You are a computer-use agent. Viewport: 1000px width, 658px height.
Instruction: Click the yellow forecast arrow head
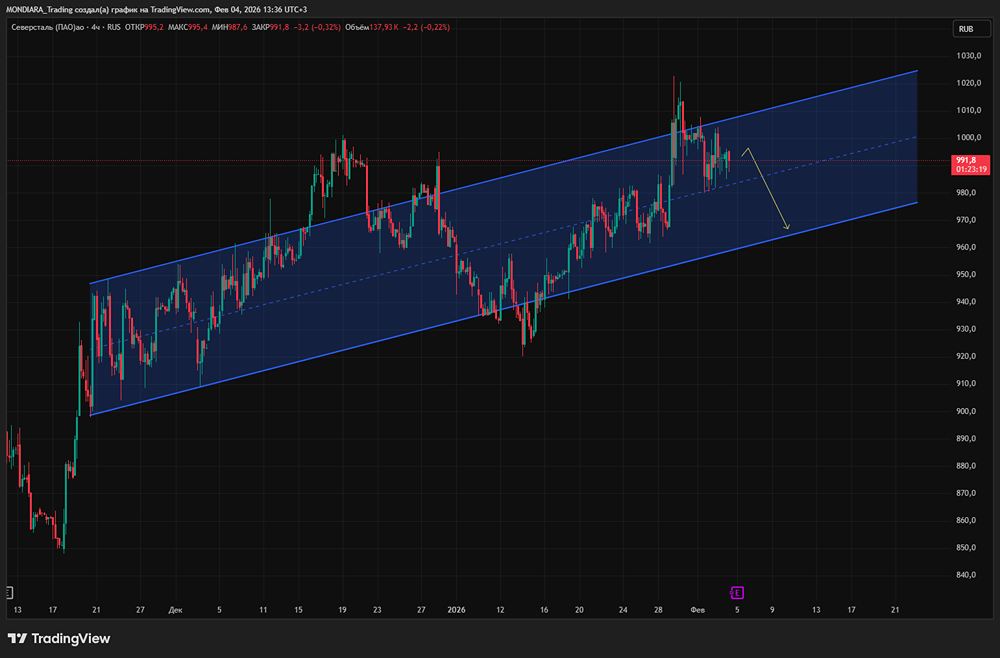[787, 229]
